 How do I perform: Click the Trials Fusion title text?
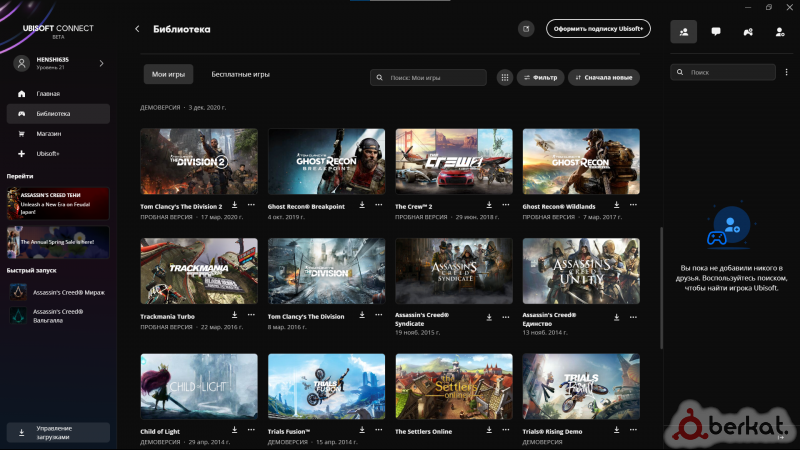[289, 432]
